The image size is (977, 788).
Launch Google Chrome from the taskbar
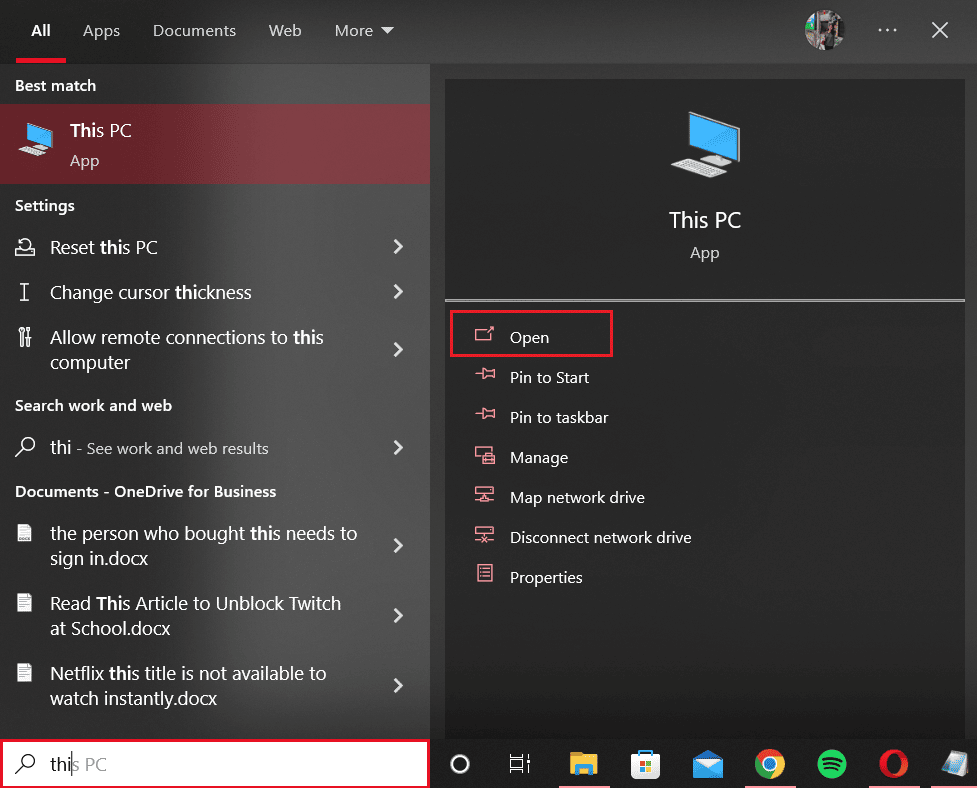pyautogui.click(x=770, y=764)
